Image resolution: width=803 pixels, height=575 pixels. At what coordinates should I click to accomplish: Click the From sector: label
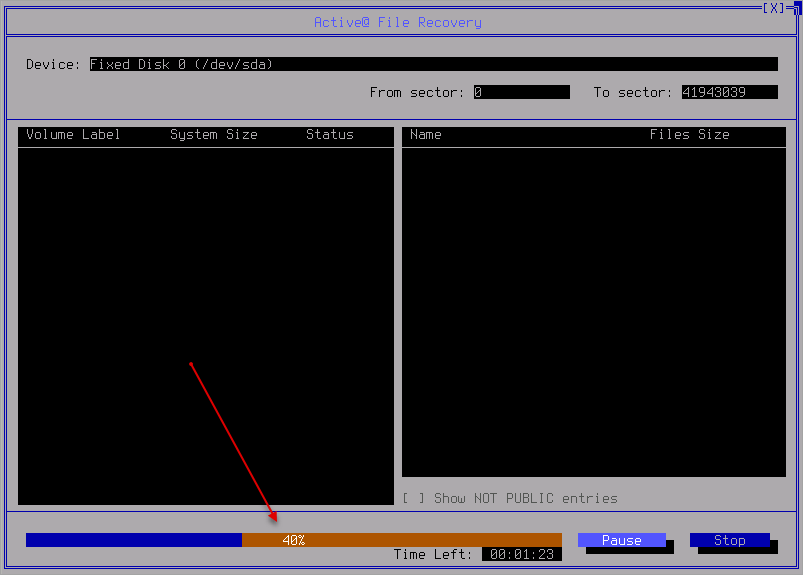[x=417, y=92]
